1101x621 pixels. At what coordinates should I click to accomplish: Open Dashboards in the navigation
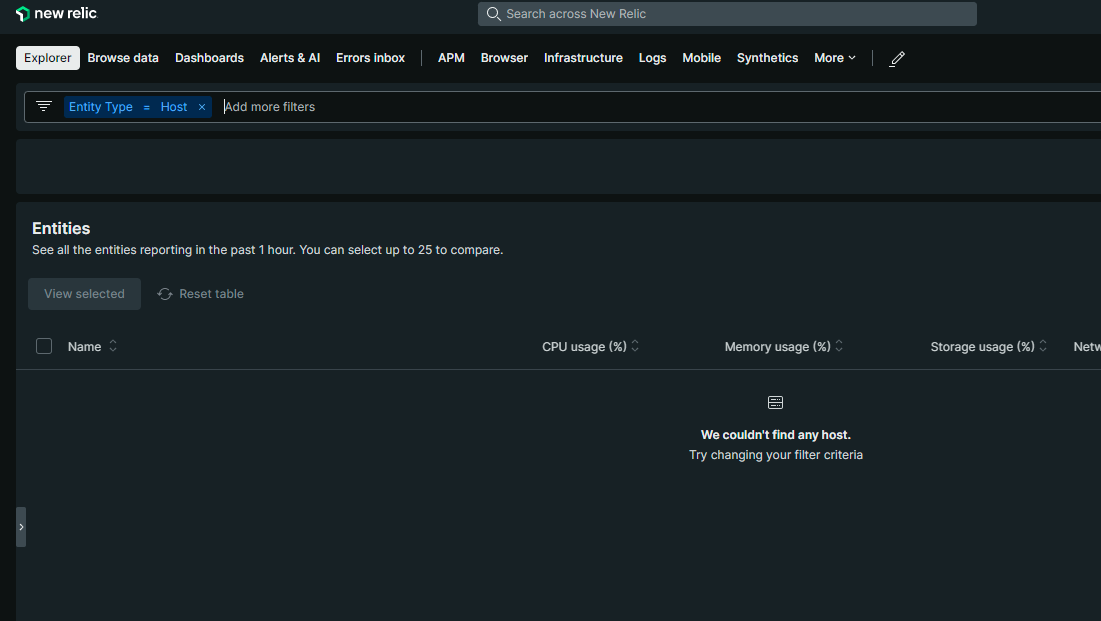coord(209,58)
